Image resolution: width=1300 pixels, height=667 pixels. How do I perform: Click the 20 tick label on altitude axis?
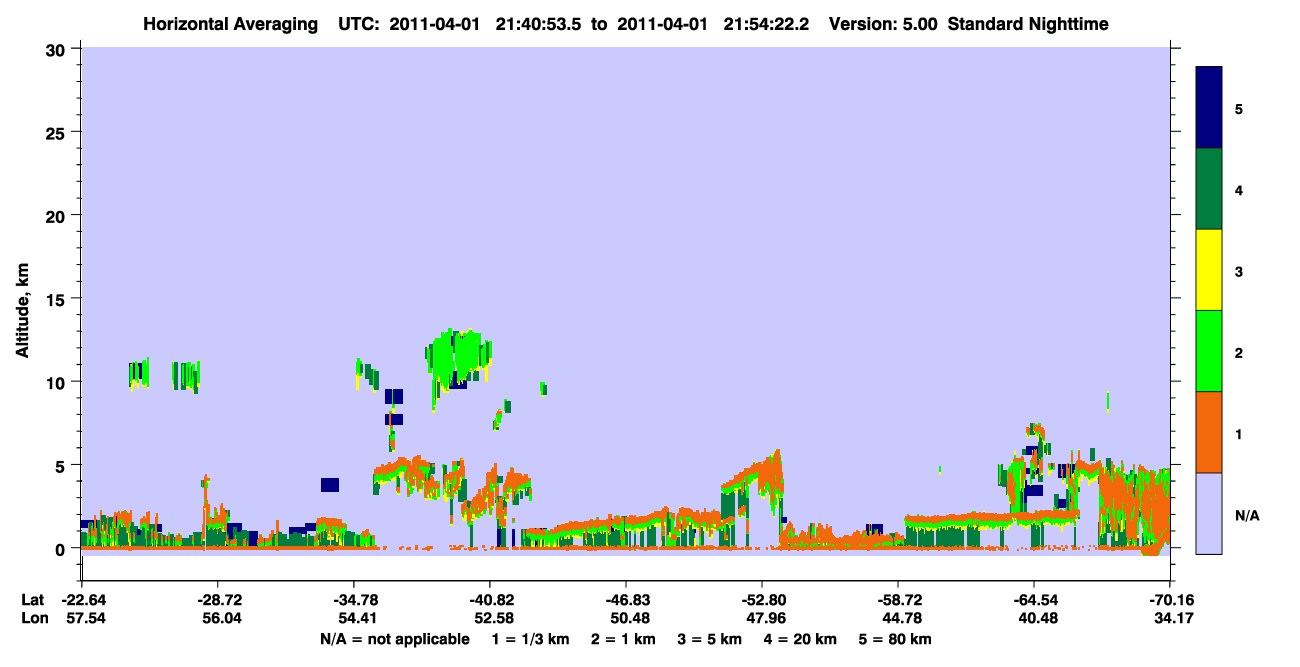(58, 215)
